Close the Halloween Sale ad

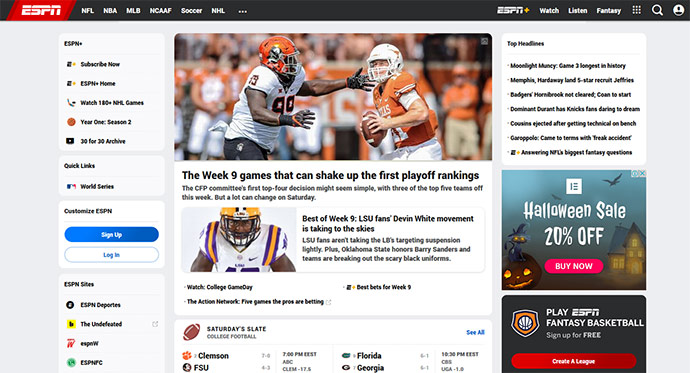(642, 173)
